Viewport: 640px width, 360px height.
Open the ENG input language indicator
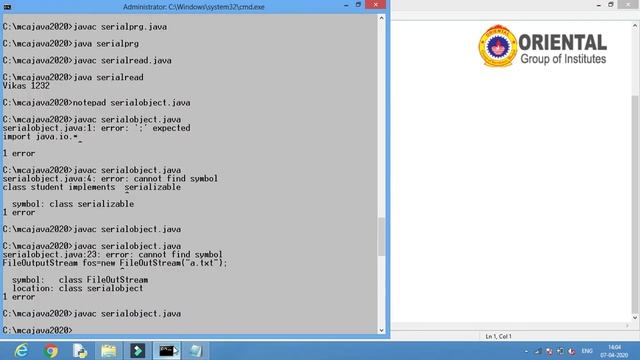click(587, 351)
